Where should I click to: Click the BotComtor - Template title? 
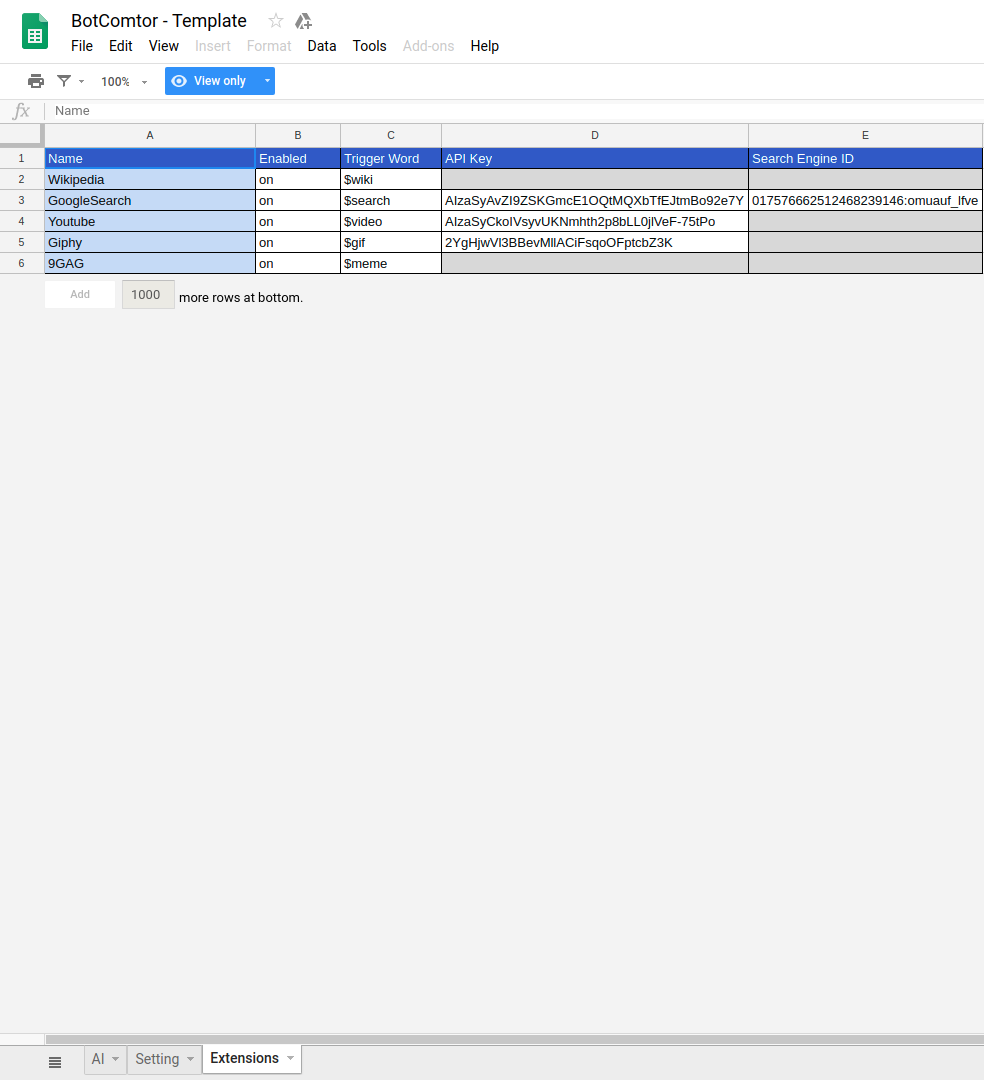pyautogui.click(x=159, y=21)
